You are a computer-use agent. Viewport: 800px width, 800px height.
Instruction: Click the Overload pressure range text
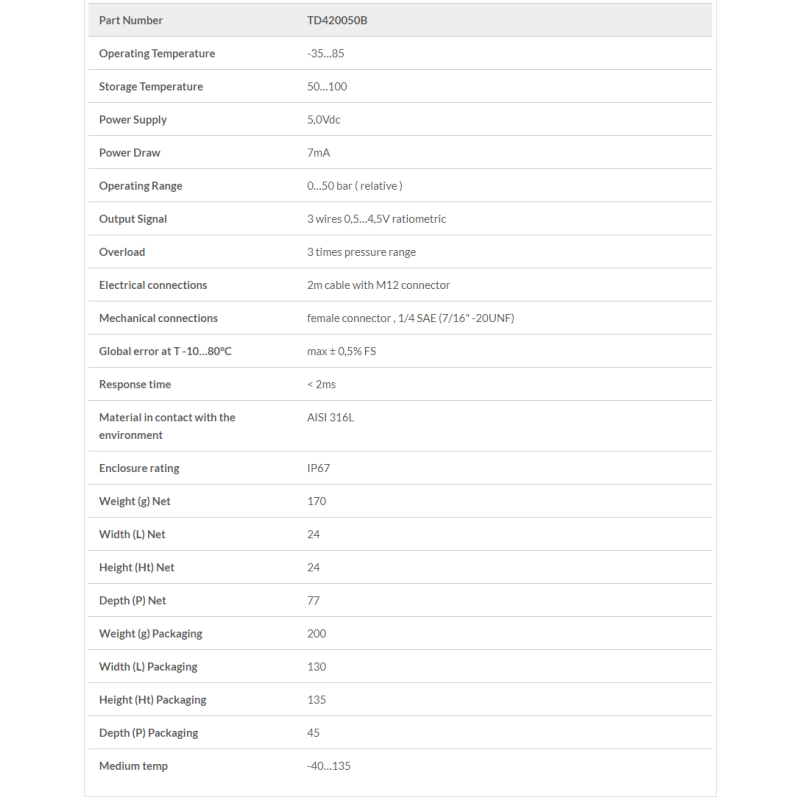pyautogui.click(x=361, y=252)
